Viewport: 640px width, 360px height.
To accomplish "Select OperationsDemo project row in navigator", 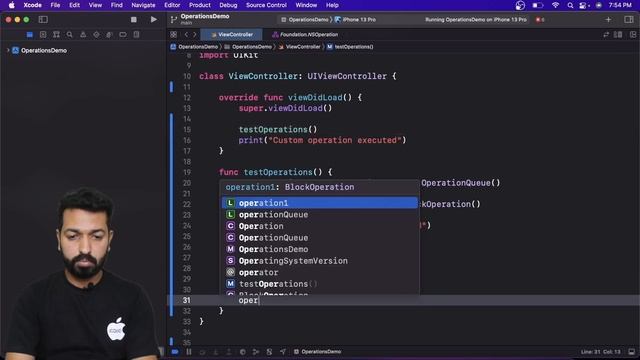I will [44, 51].
